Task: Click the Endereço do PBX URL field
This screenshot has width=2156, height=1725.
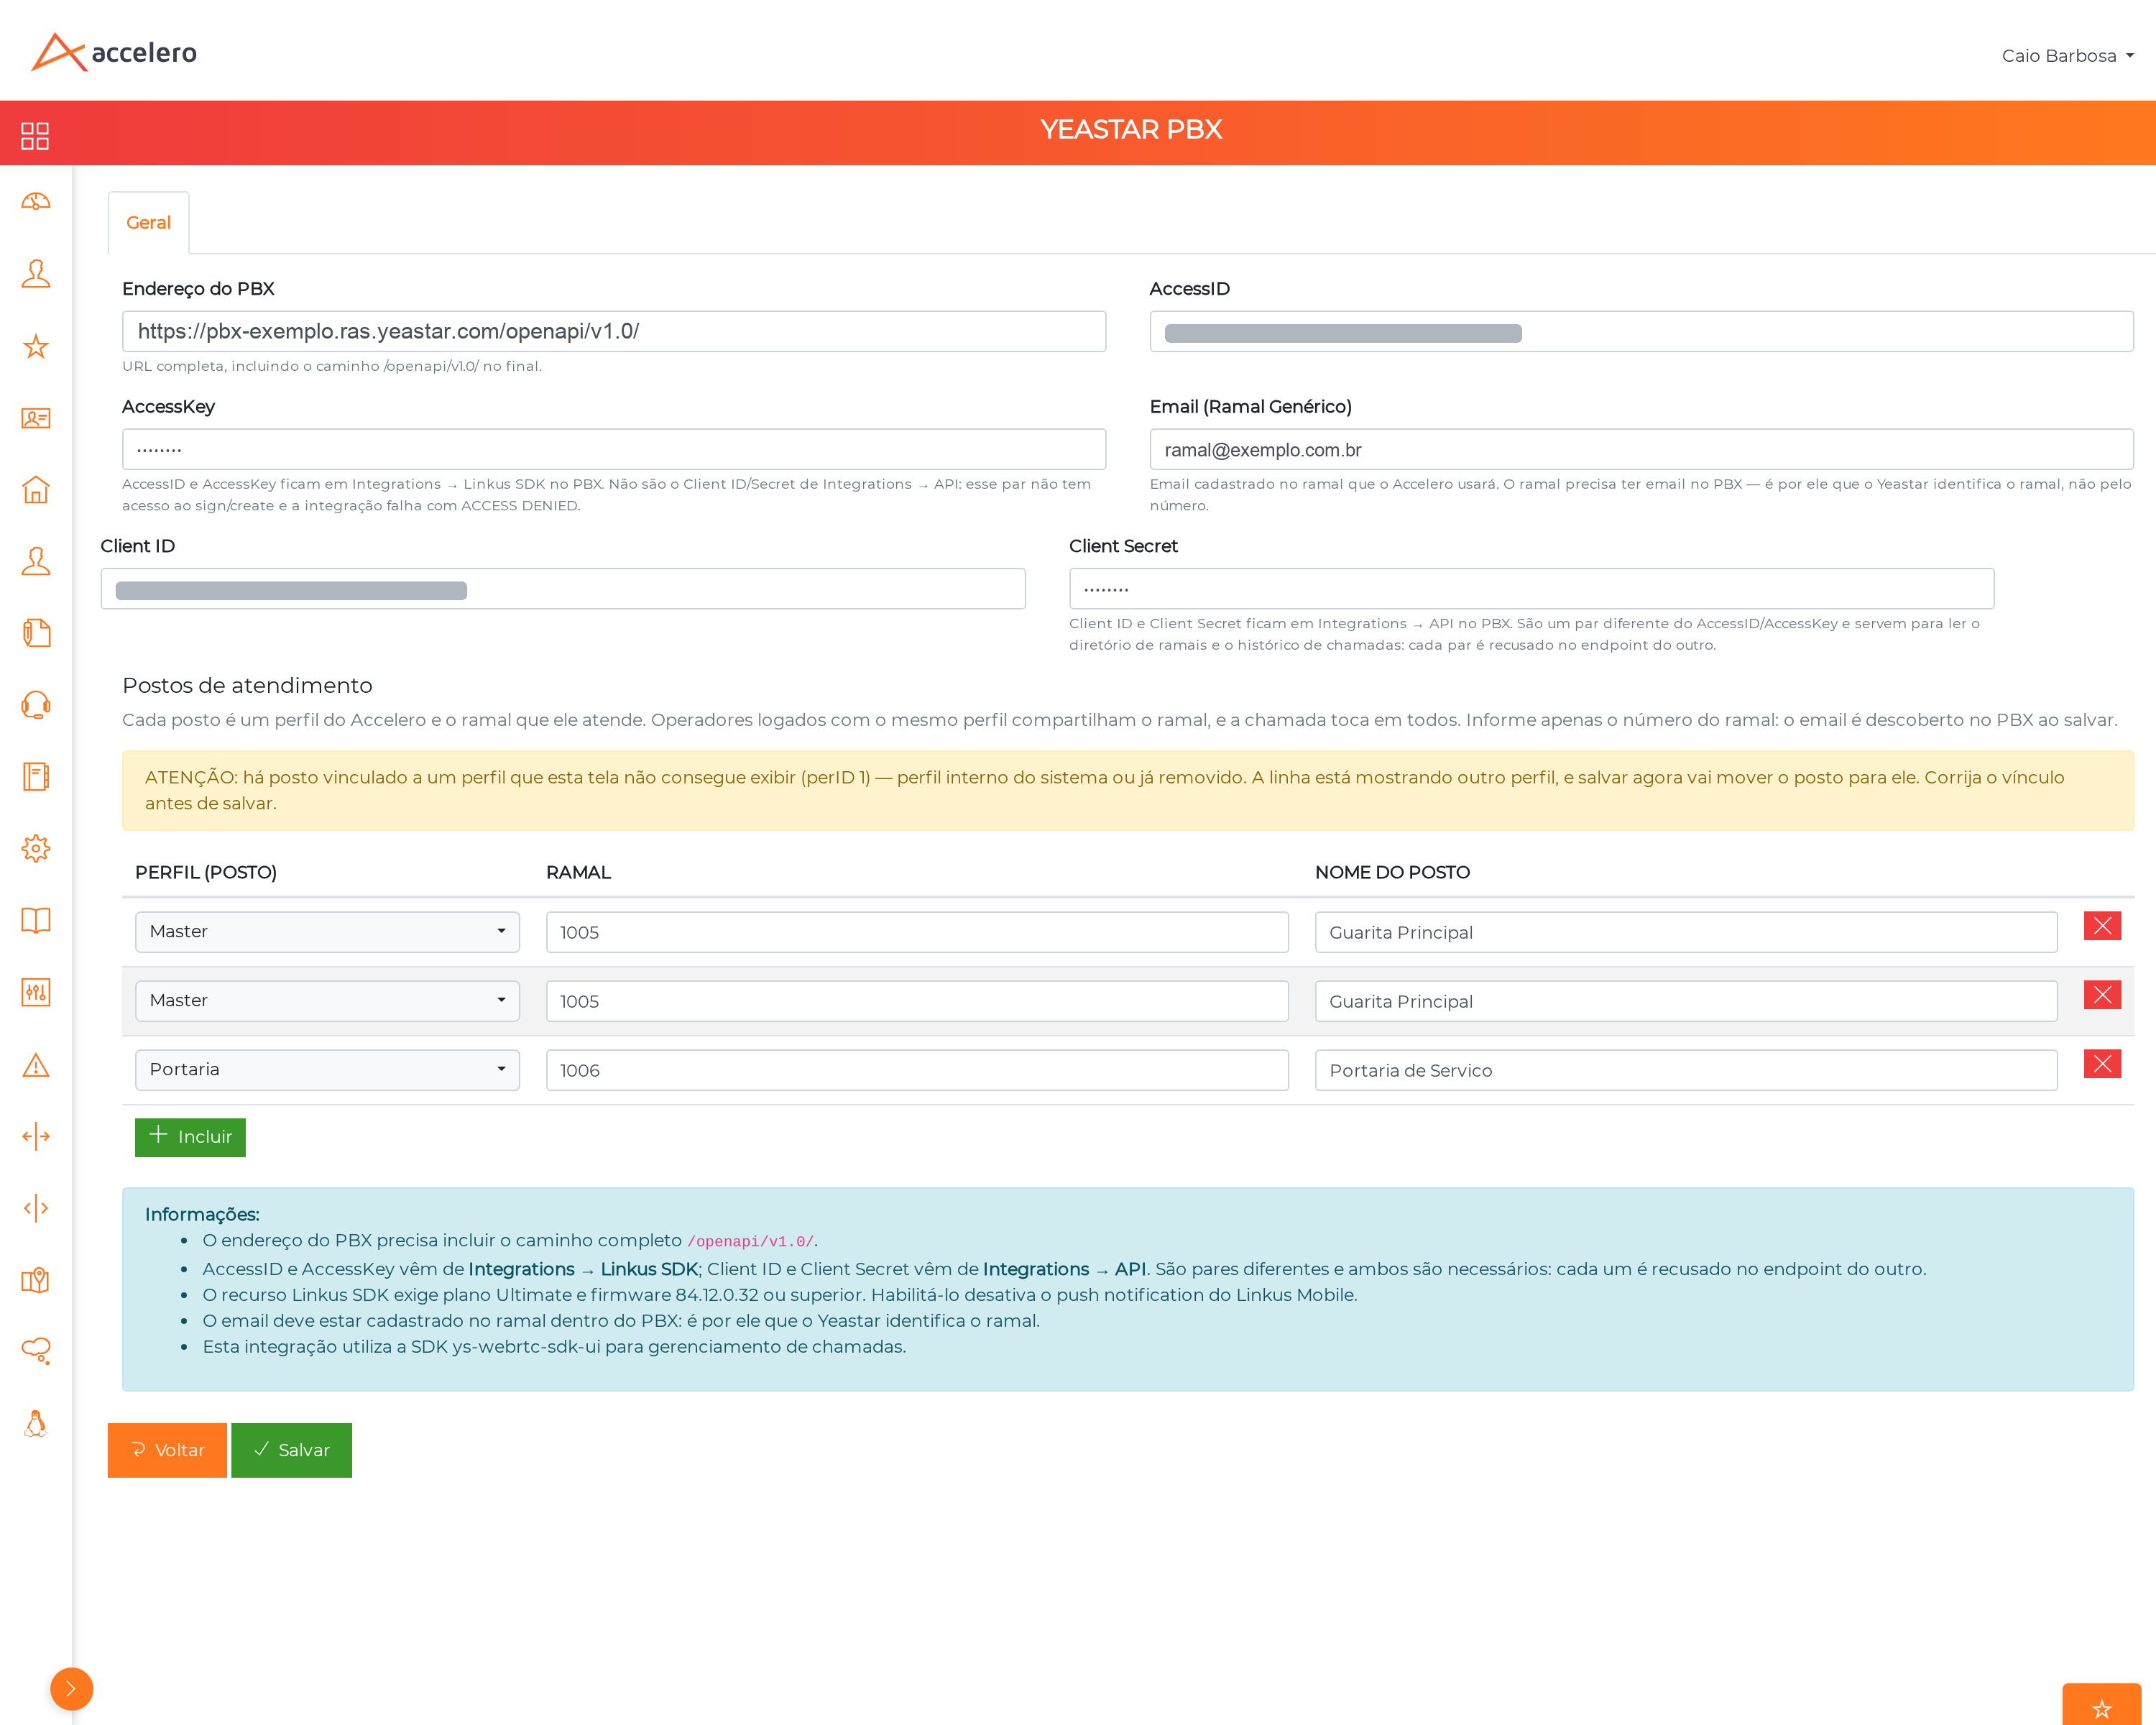Action: pyautogui.click(x=614, y=331)
